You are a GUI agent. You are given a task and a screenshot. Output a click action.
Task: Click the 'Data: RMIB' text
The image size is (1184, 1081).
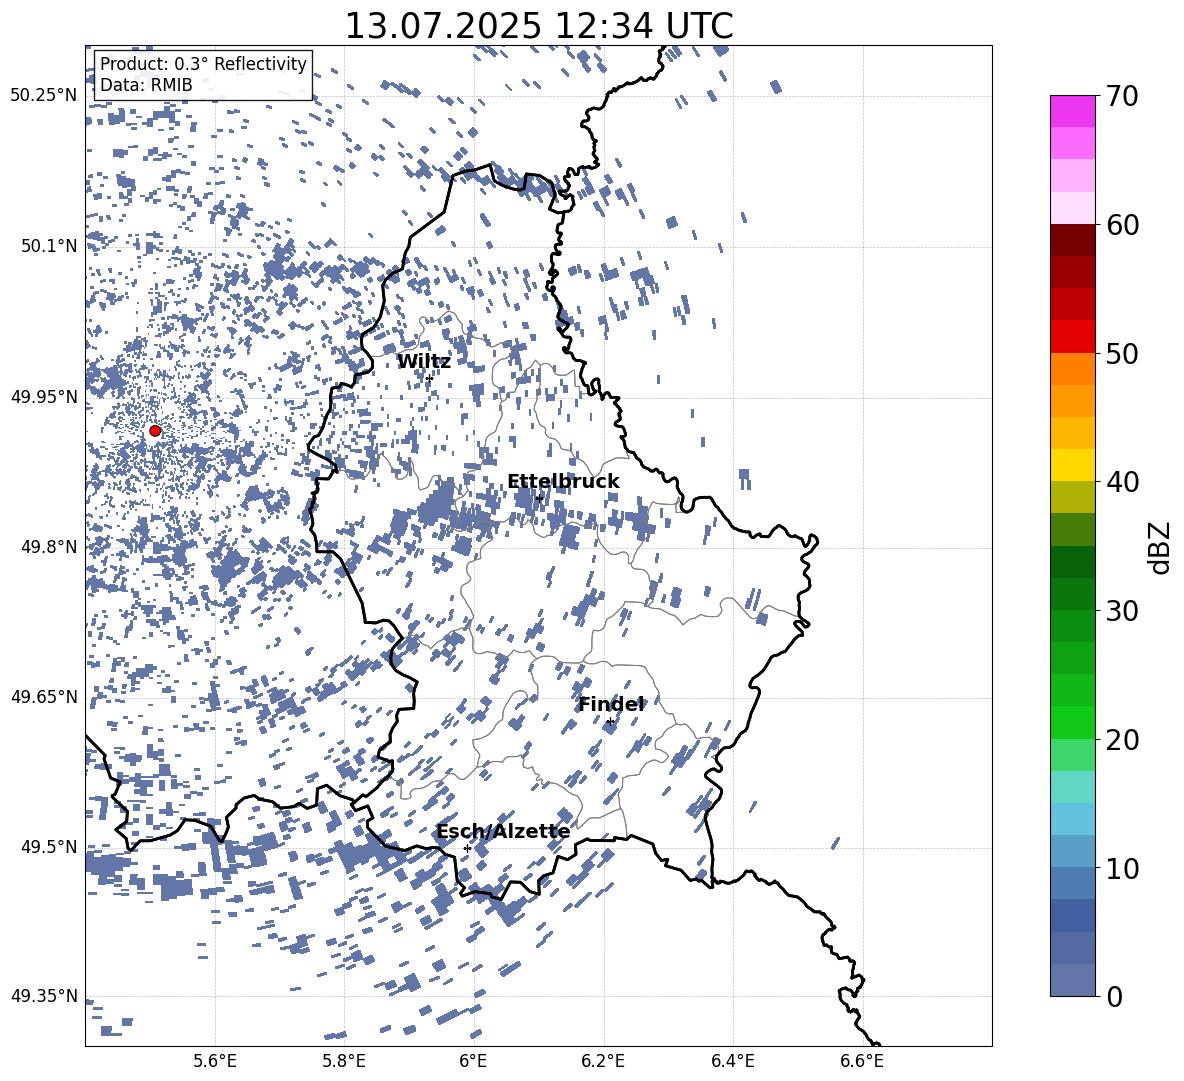(x=146, y=85)
